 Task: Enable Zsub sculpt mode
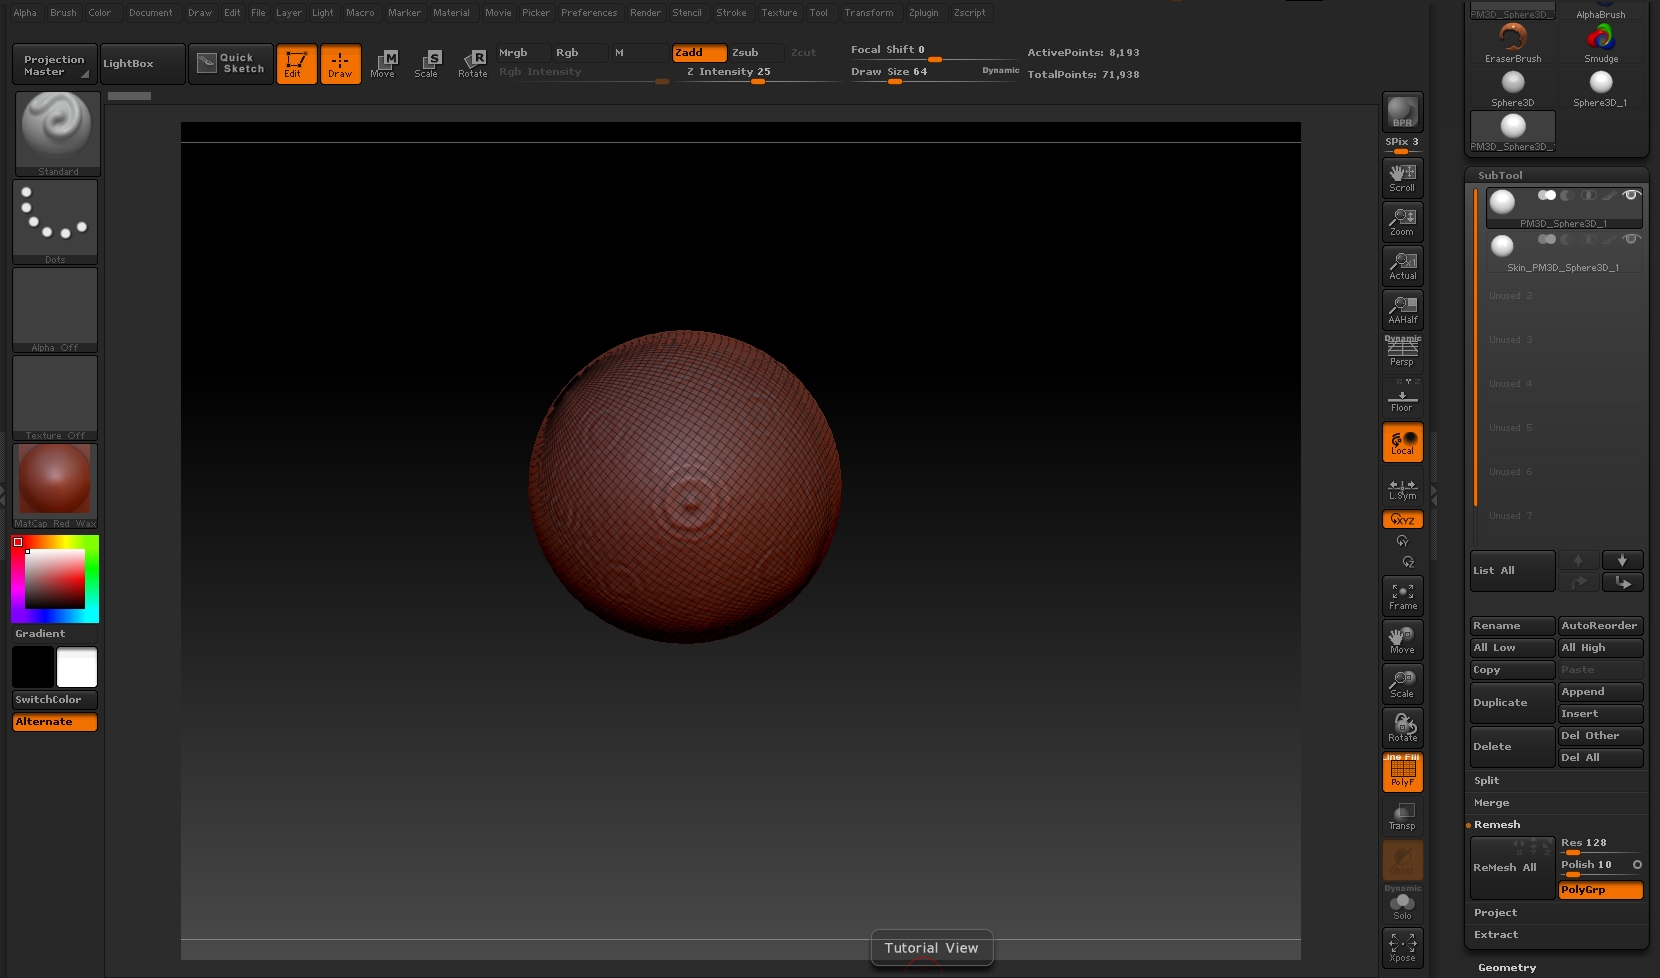(x=755, y=53)
